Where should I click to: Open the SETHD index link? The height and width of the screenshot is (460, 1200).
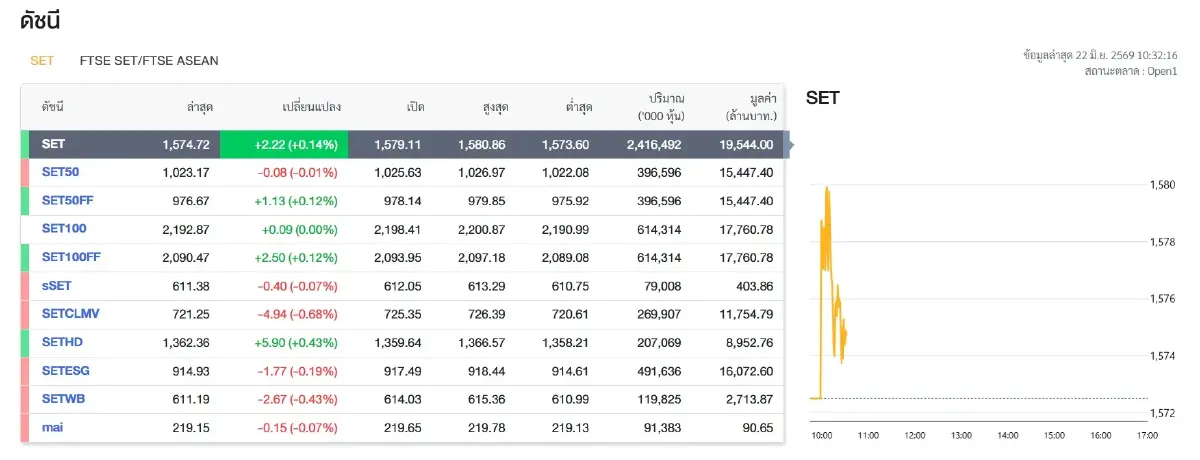[61, 342]
